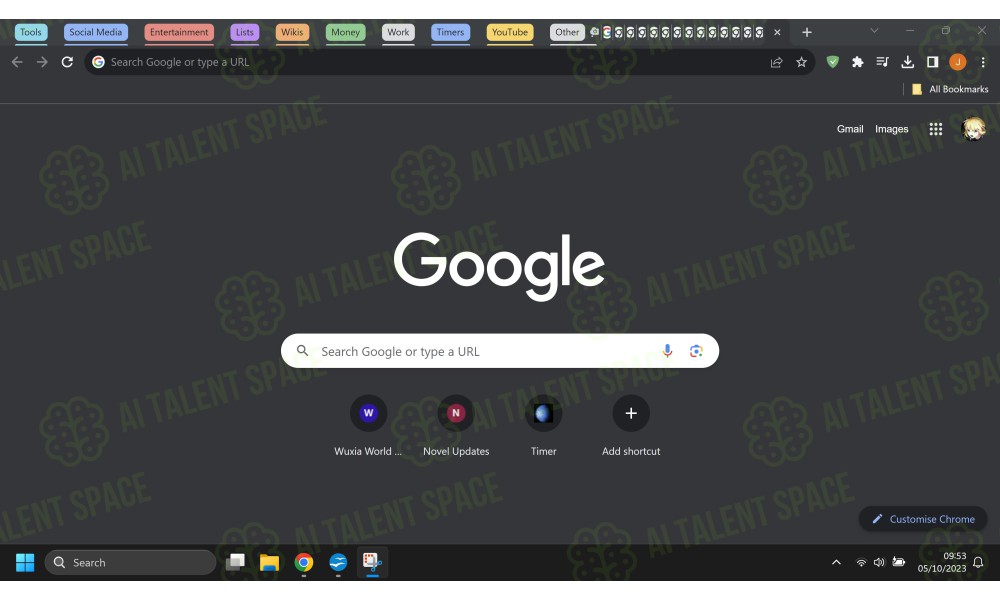1000x600 pixels.
Task: Open a new tab with plus button
Action: point(807,32)
